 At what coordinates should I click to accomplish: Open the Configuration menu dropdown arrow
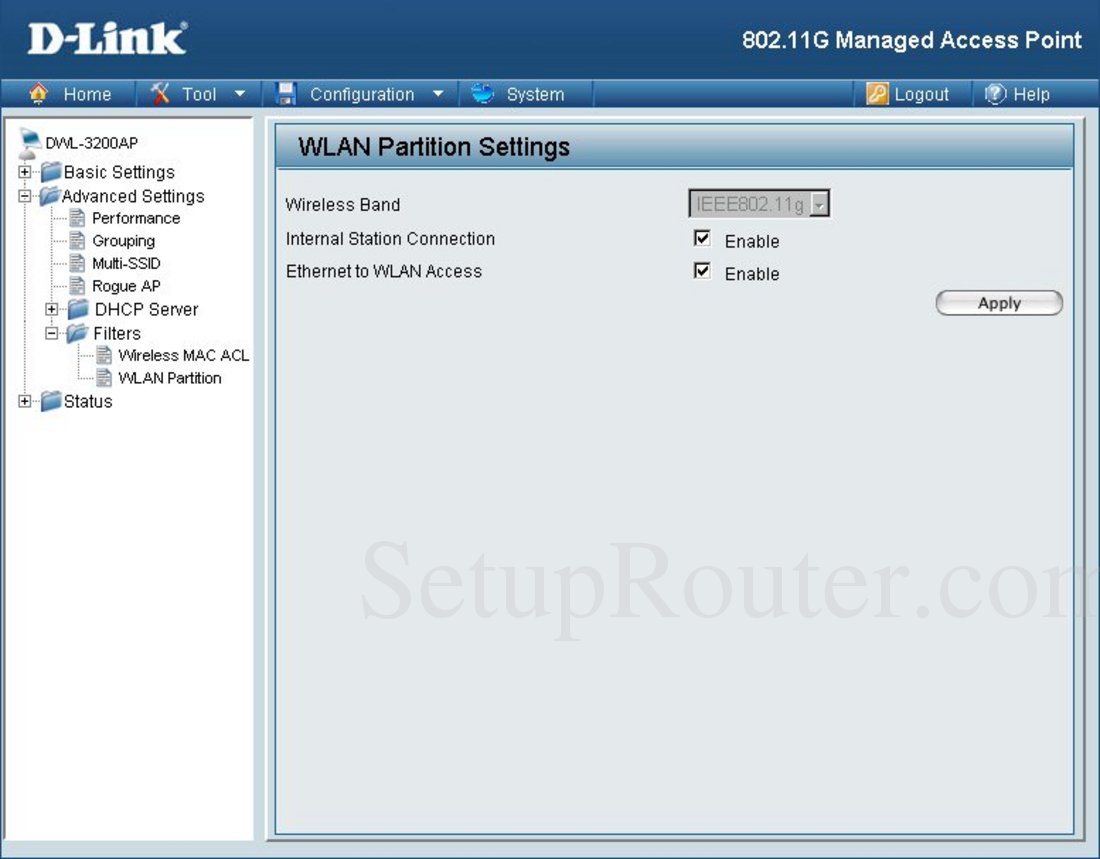tap(438, 94)
